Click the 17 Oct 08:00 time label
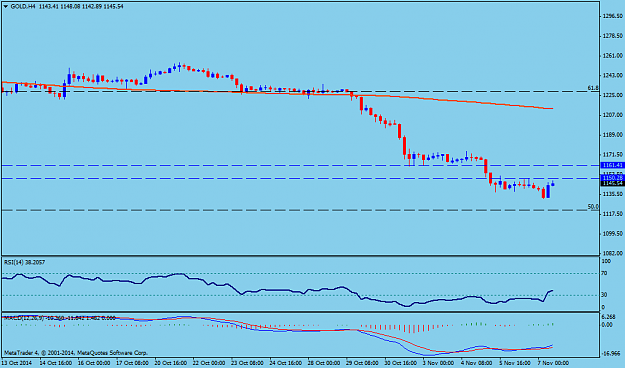Image resolution: width=625 pixels, height=368 pixels. [x=132, y=363]
